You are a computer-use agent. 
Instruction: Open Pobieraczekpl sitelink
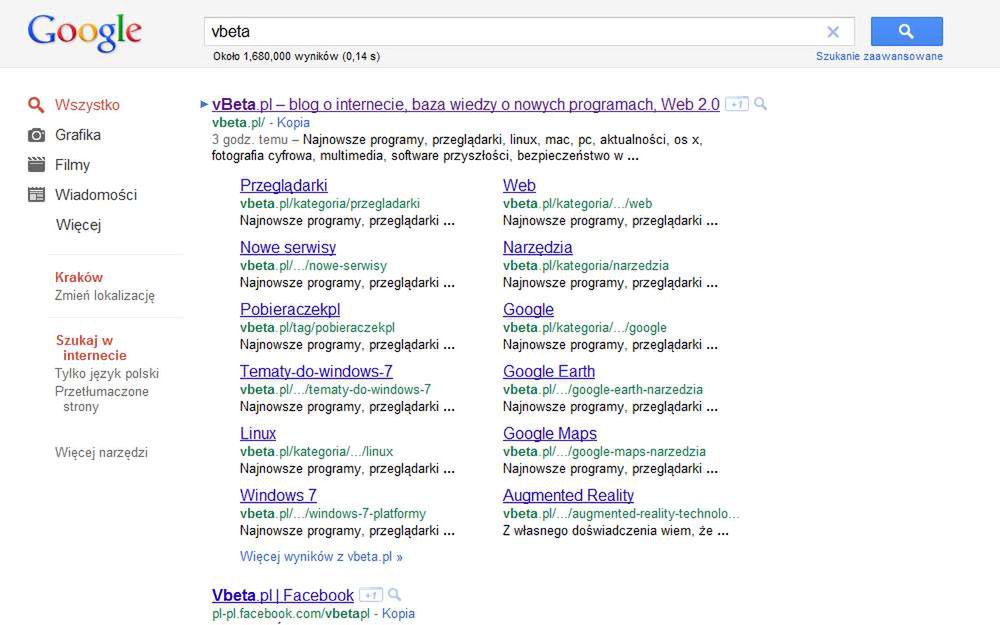click(x=290, y=309)
